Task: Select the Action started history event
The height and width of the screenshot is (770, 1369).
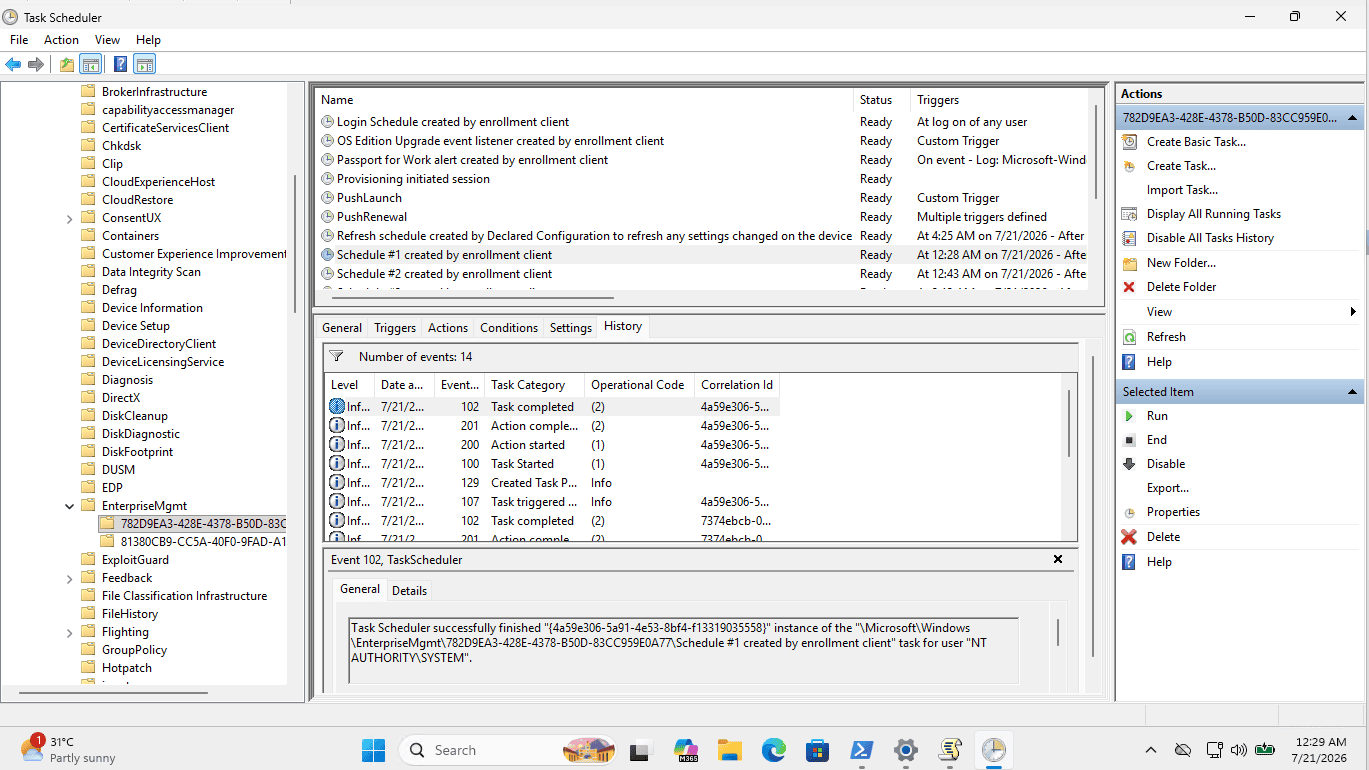Action: tap(553, 445)
